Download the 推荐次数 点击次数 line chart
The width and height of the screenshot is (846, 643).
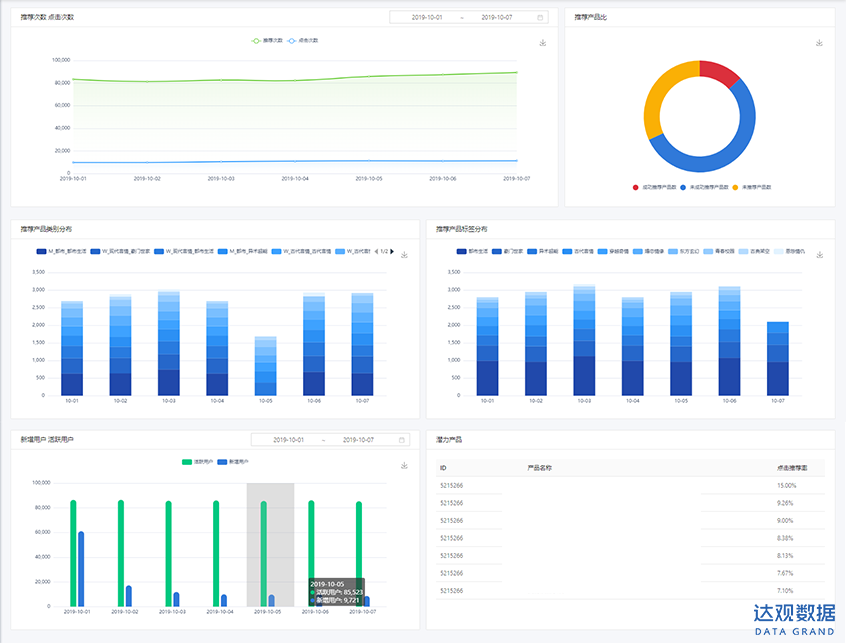coord(542,43)
